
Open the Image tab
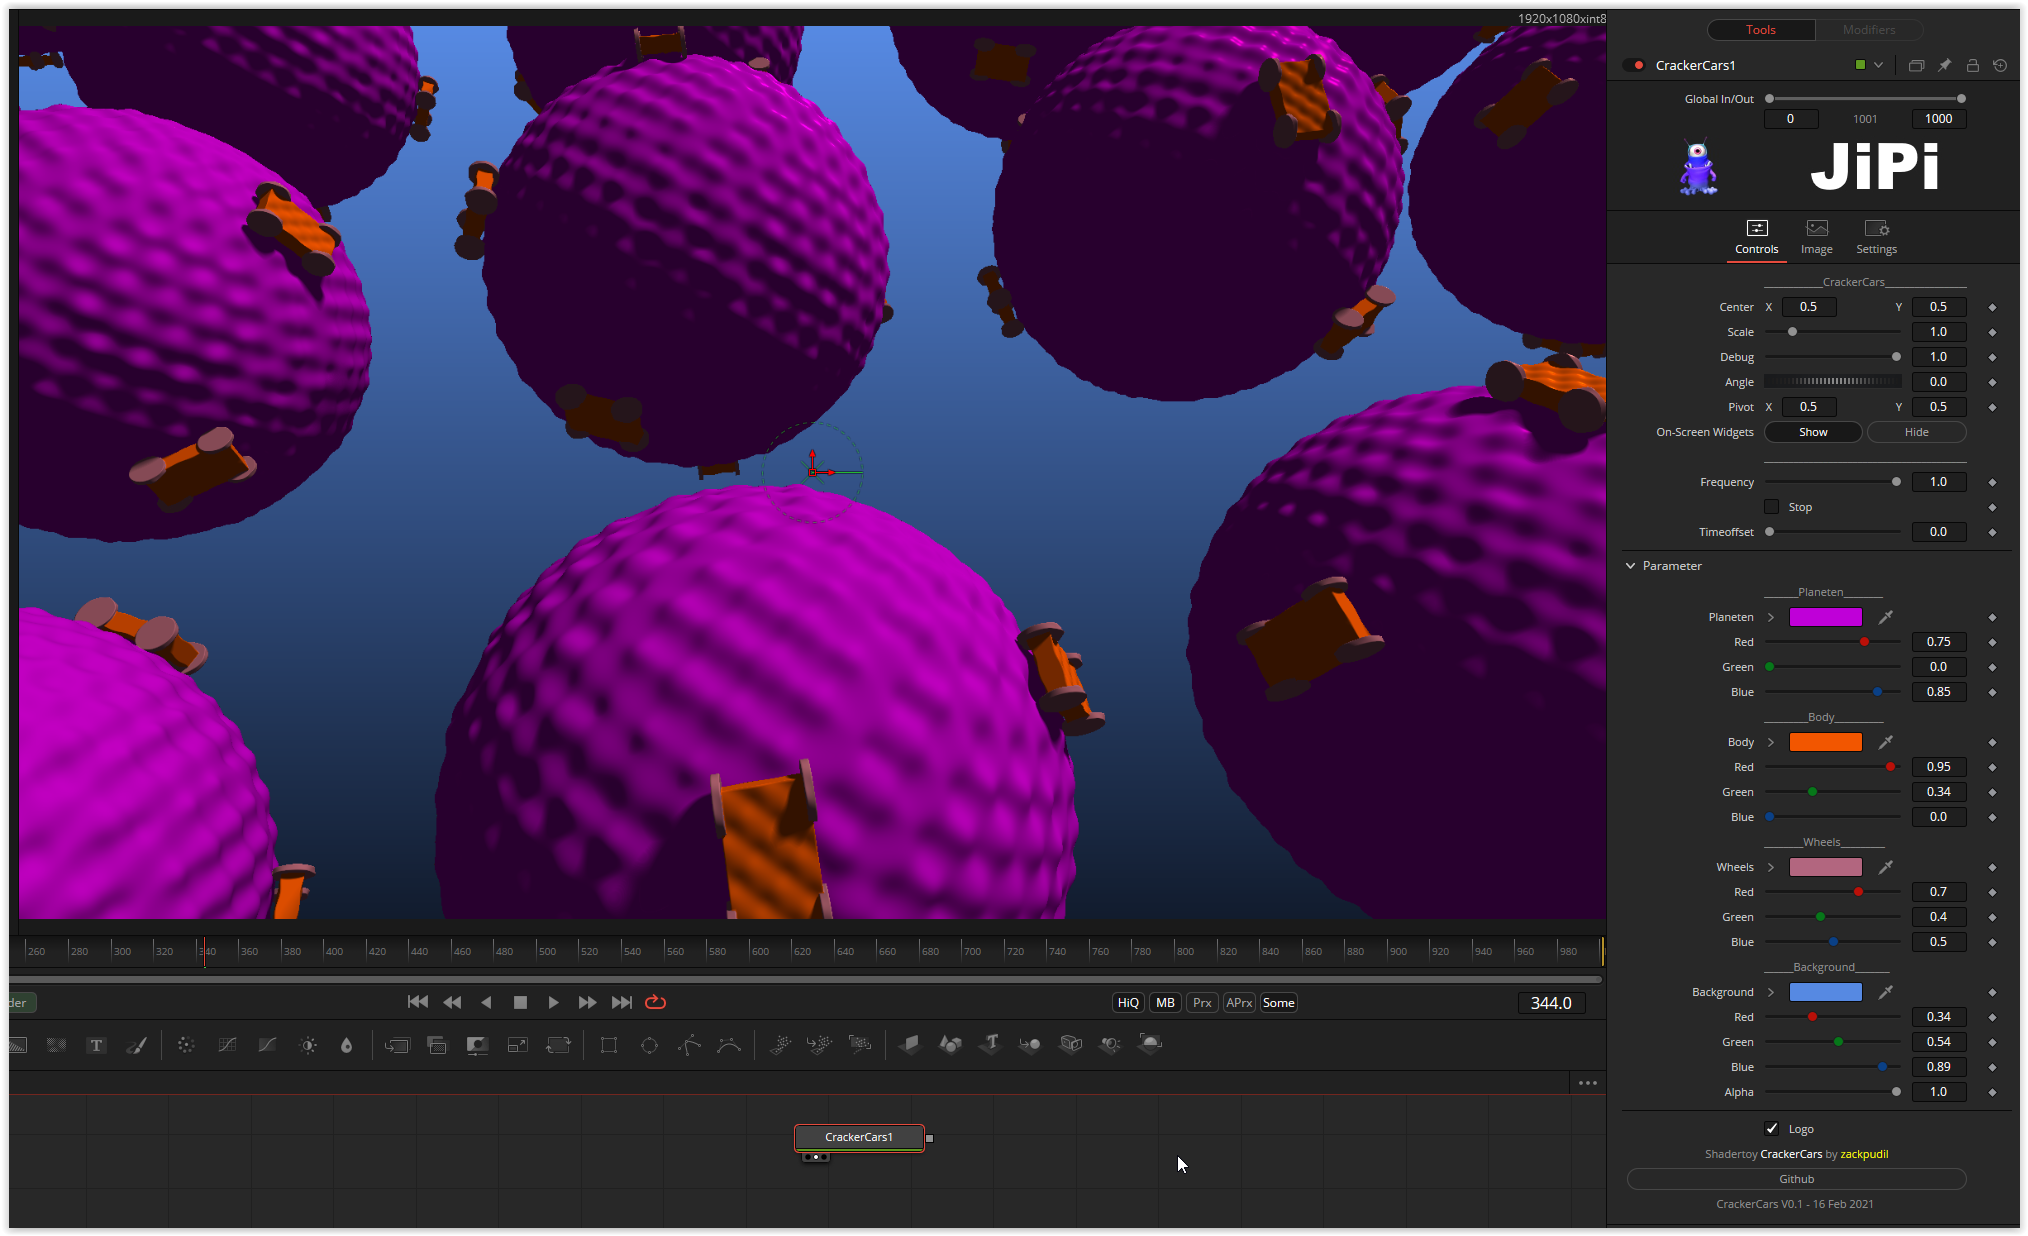(x=1816, y=238)
